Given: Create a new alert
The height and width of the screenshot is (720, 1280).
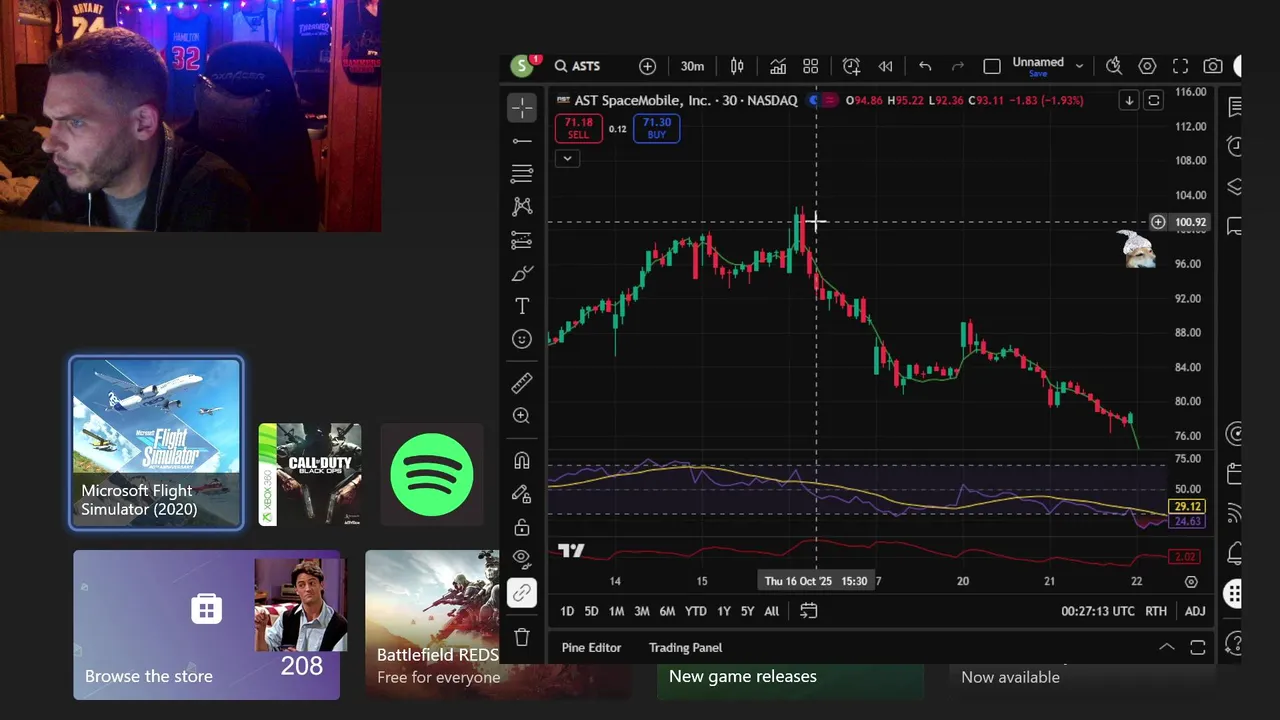Looking at the screenshot, I should (851, 66).
